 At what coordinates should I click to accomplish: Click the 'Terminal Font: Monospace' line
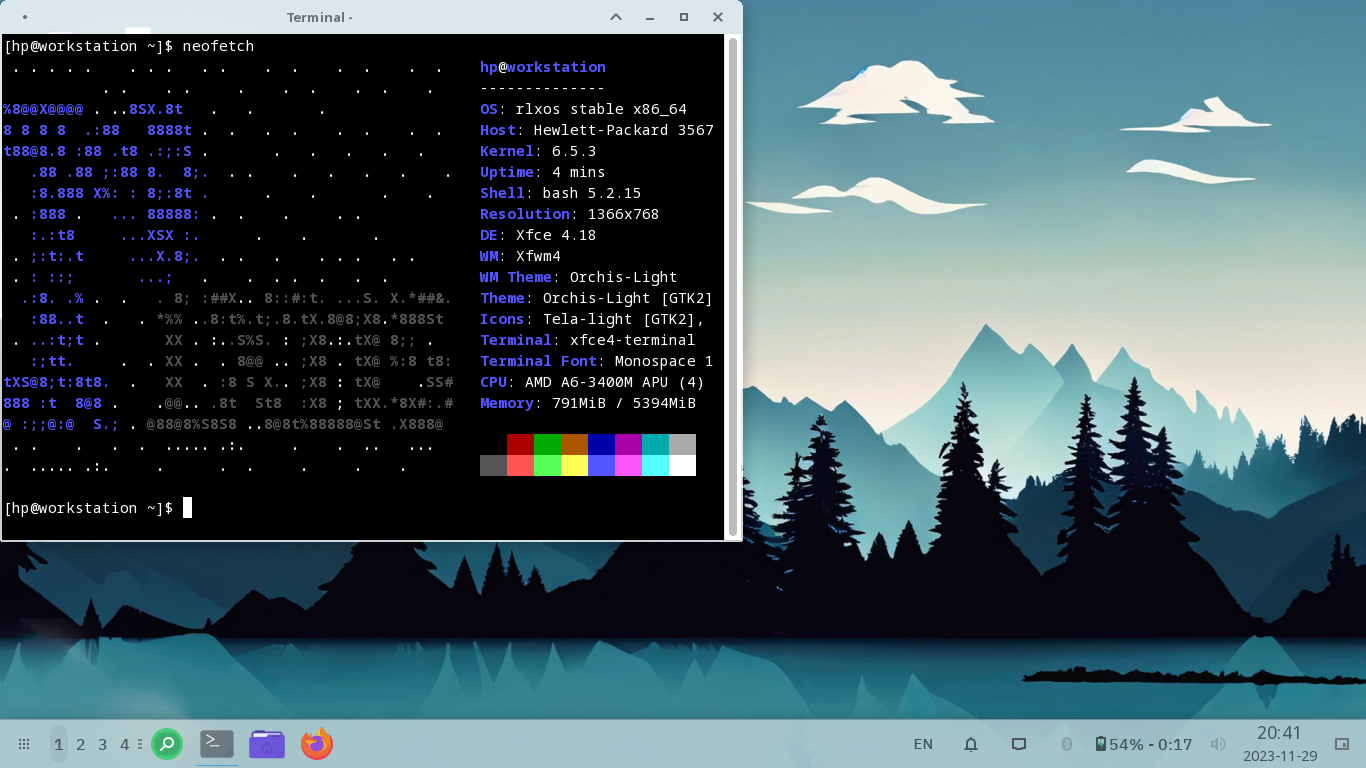[x=597, y=361]
